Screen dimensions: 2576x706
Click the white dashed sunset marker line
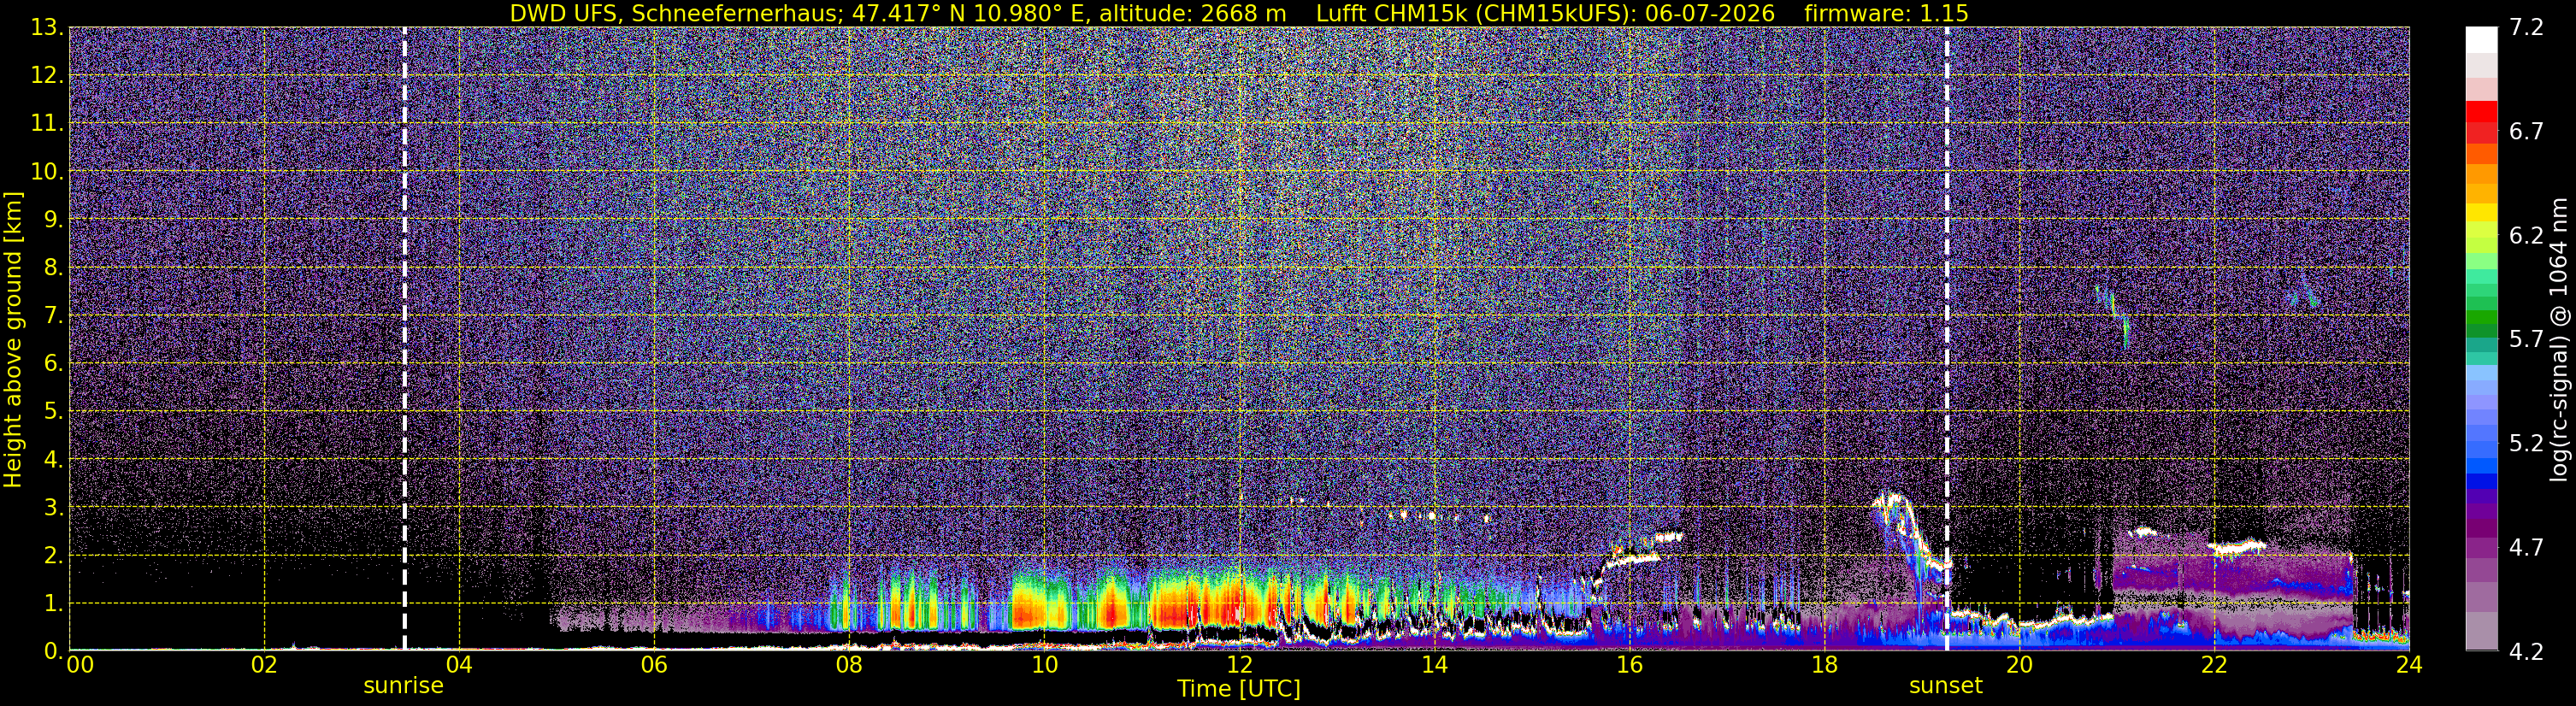tap(1947, 338)
